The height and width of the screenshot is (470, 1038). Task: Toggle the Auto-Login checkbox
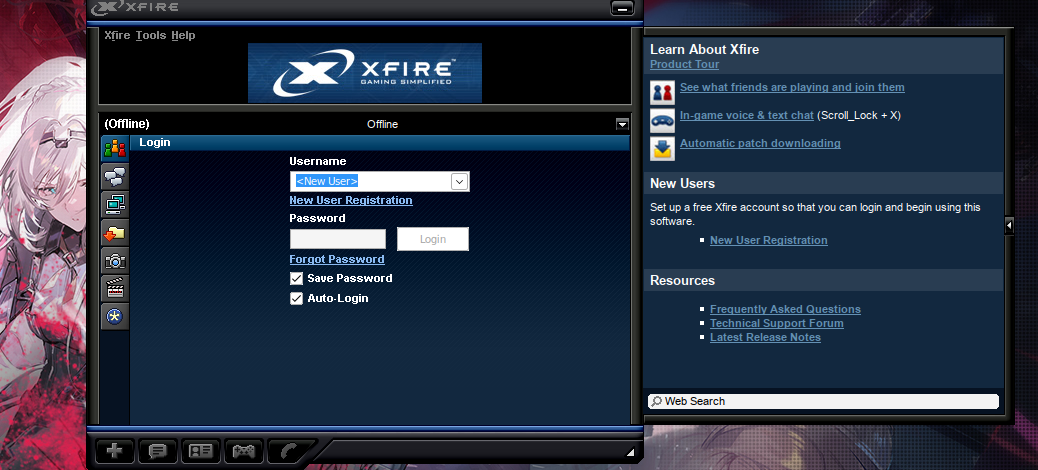point(297,299)
